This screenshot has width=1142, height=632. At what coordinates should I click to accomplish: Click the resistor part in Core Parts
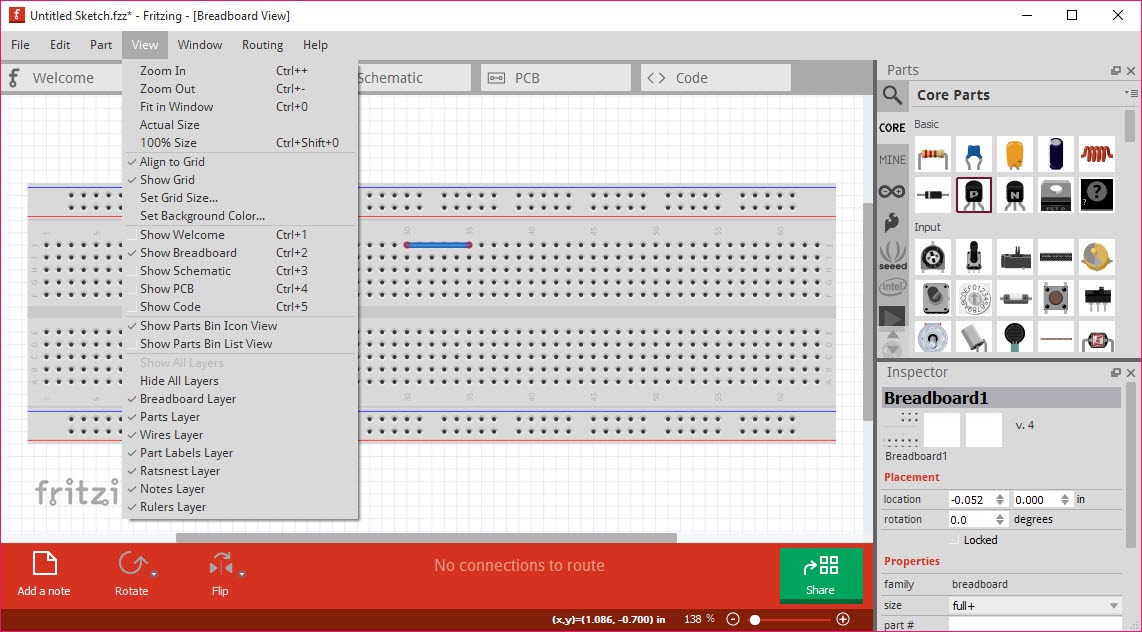(932, 155)
